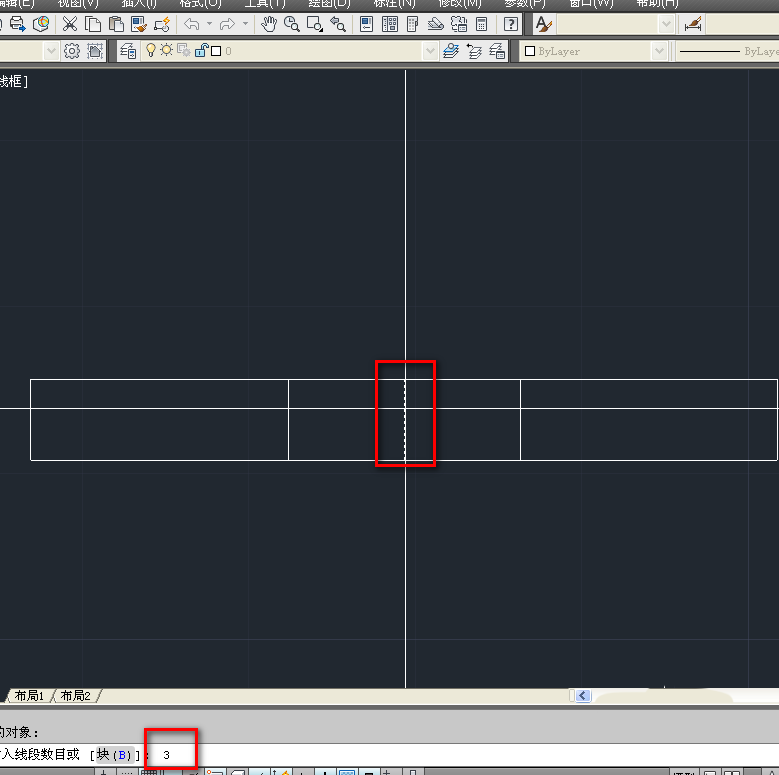Click the Paste clipboard icon
The image size is (779, 775).
click(116, 23)
